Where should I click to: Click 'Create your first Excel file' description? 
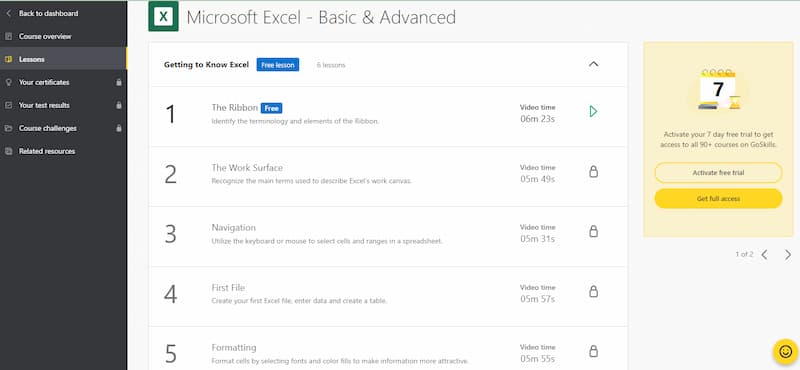pos(299,301)
